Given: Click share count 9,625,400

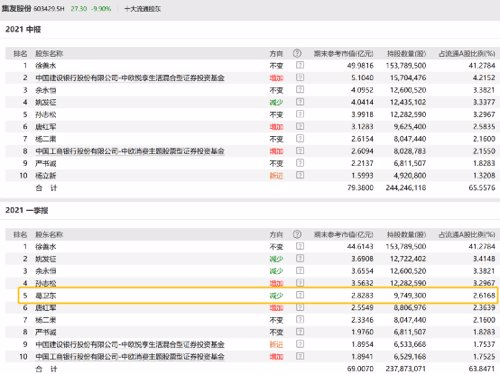Looking at the screenshot, I should click(410, 127).
